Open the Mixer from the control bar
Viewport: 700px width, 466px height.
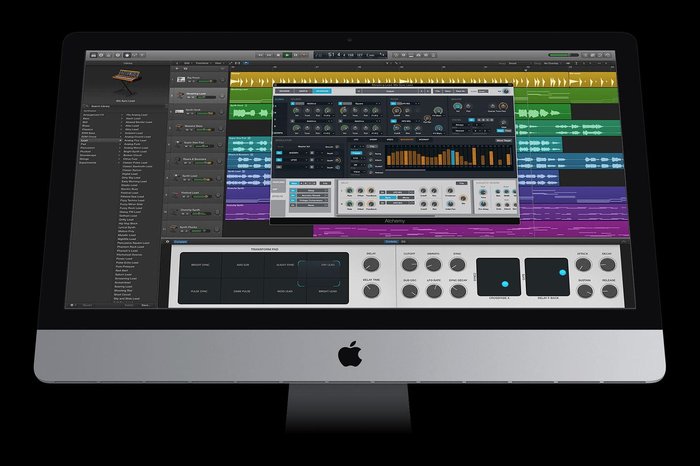point(134,55)
